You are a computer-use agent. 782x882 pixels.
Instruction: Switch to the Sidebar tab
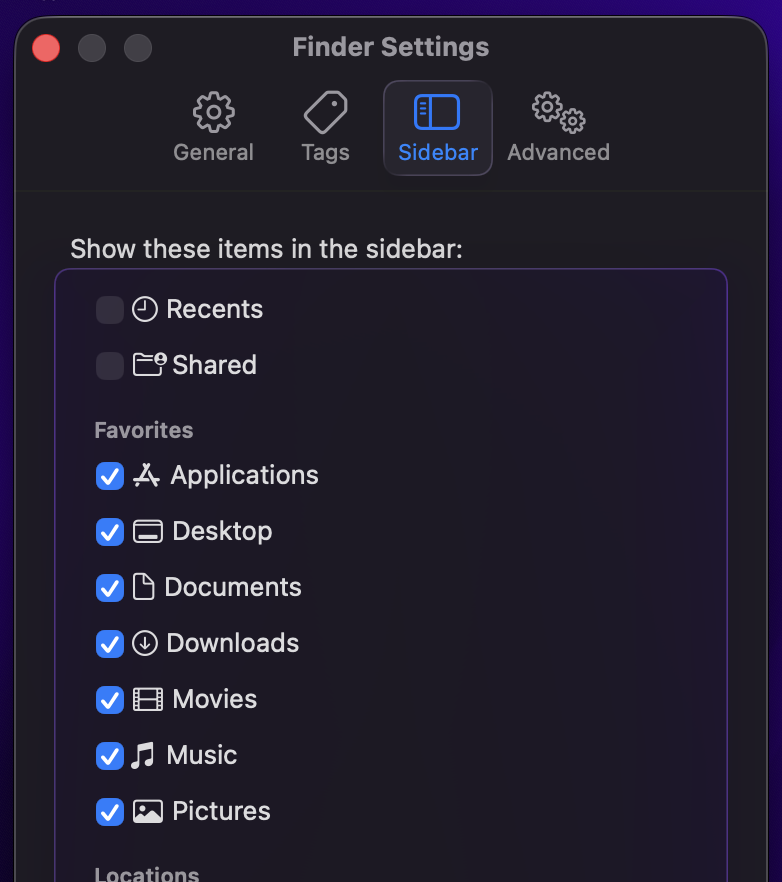pos(438,128)
